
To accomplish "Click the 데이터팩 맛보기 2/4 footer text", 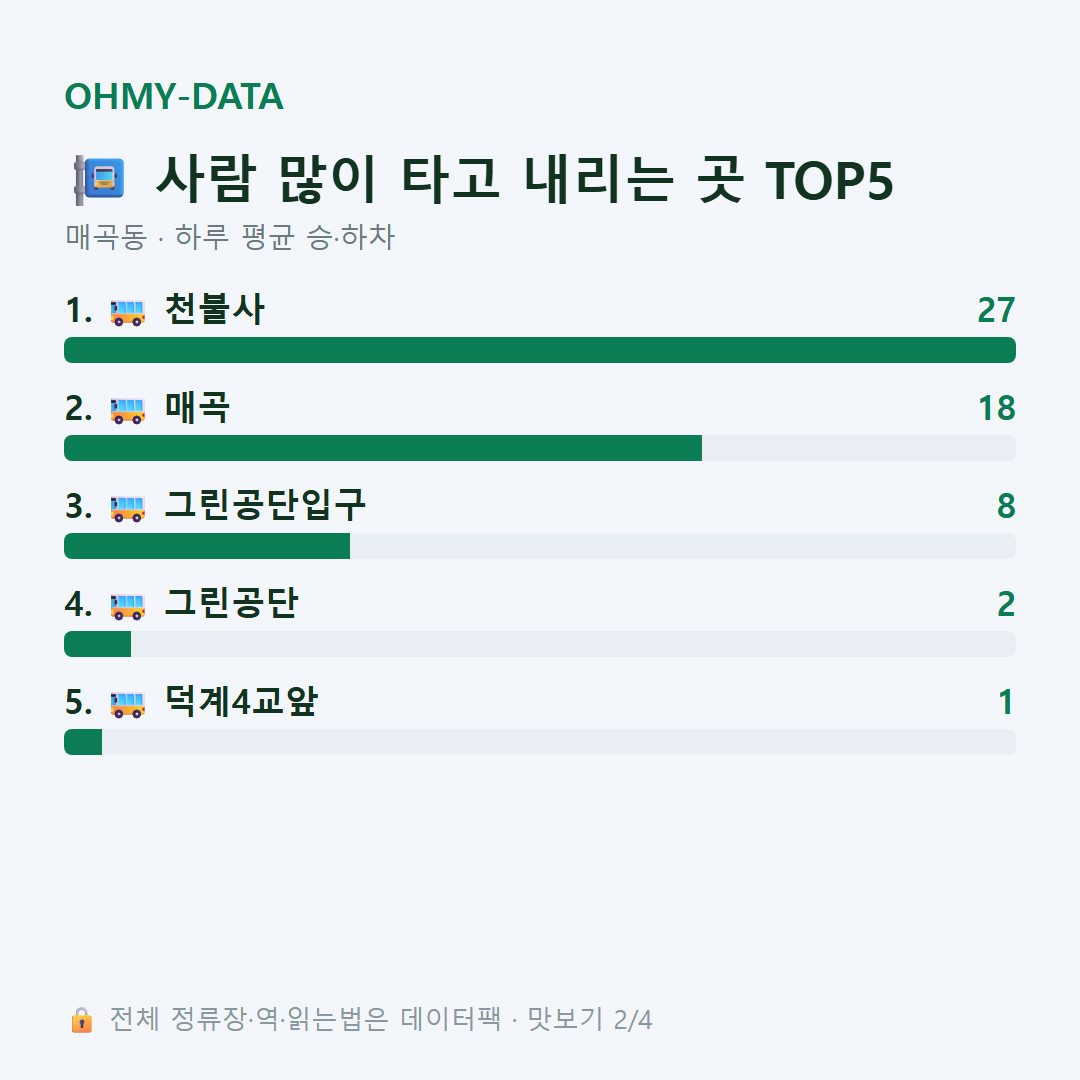I will coord(526,1019).
